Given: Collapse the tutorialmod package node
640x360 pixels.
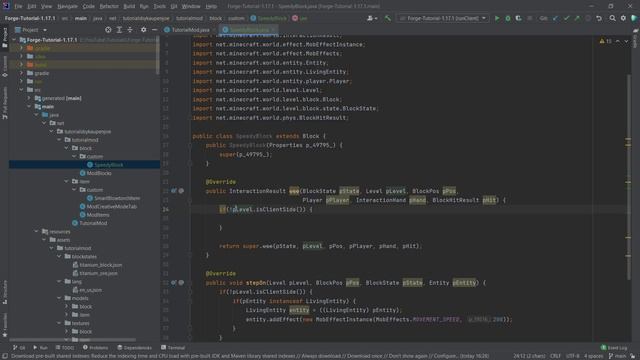Looking at the screenshot, I should point(60,140).
